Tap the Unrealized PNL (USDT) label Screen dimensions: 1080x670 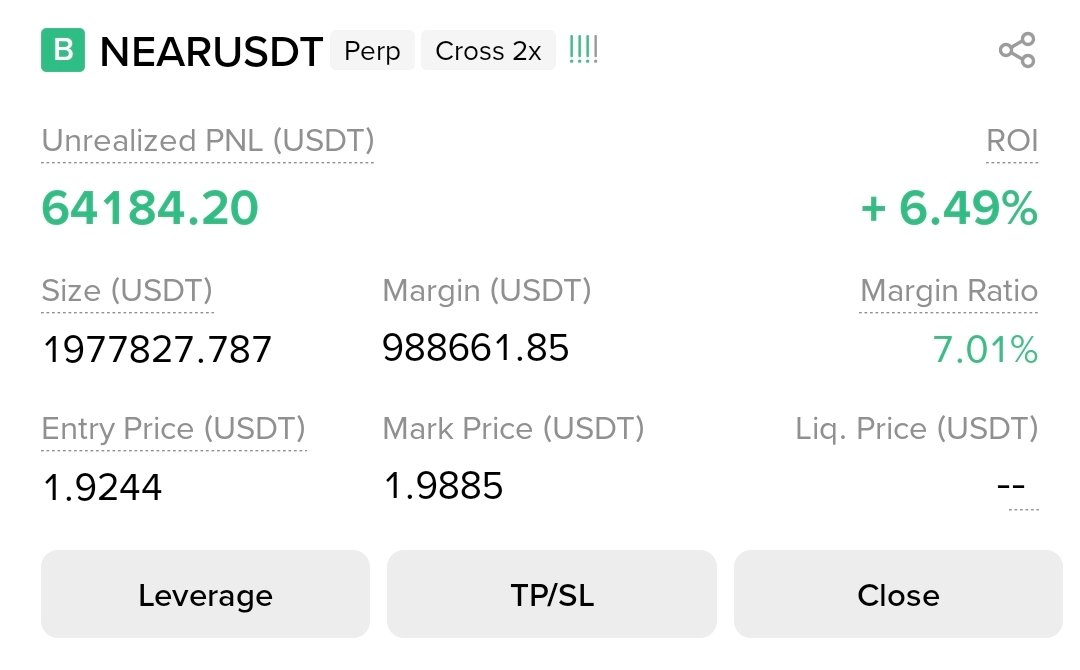coord(207,141)
